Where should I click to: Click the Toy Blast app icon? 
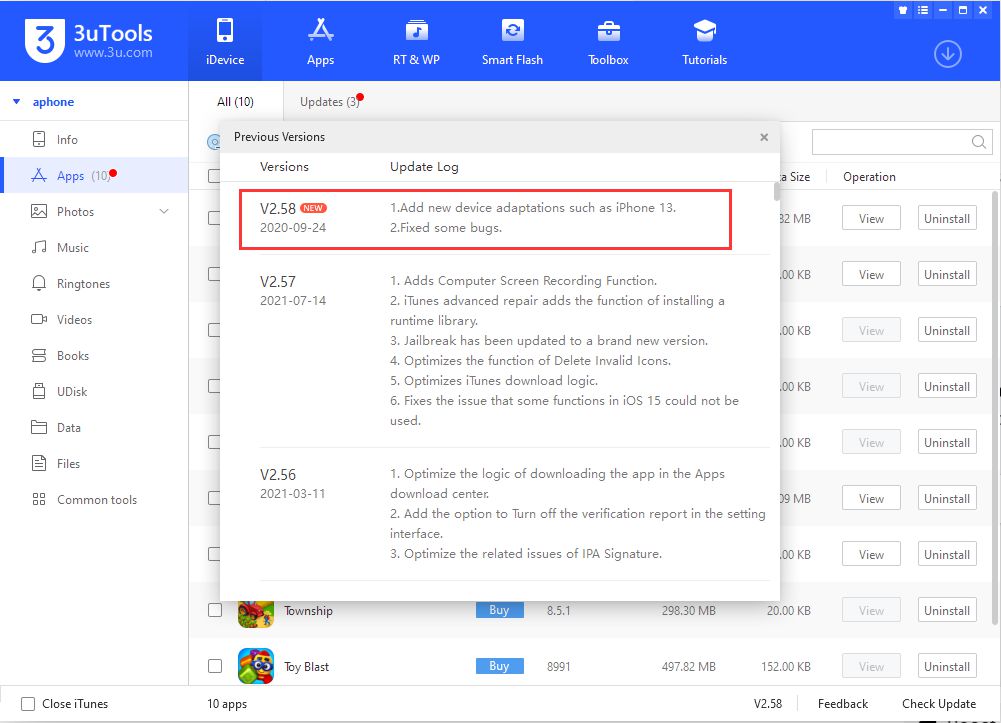click(x=255, y=666)
